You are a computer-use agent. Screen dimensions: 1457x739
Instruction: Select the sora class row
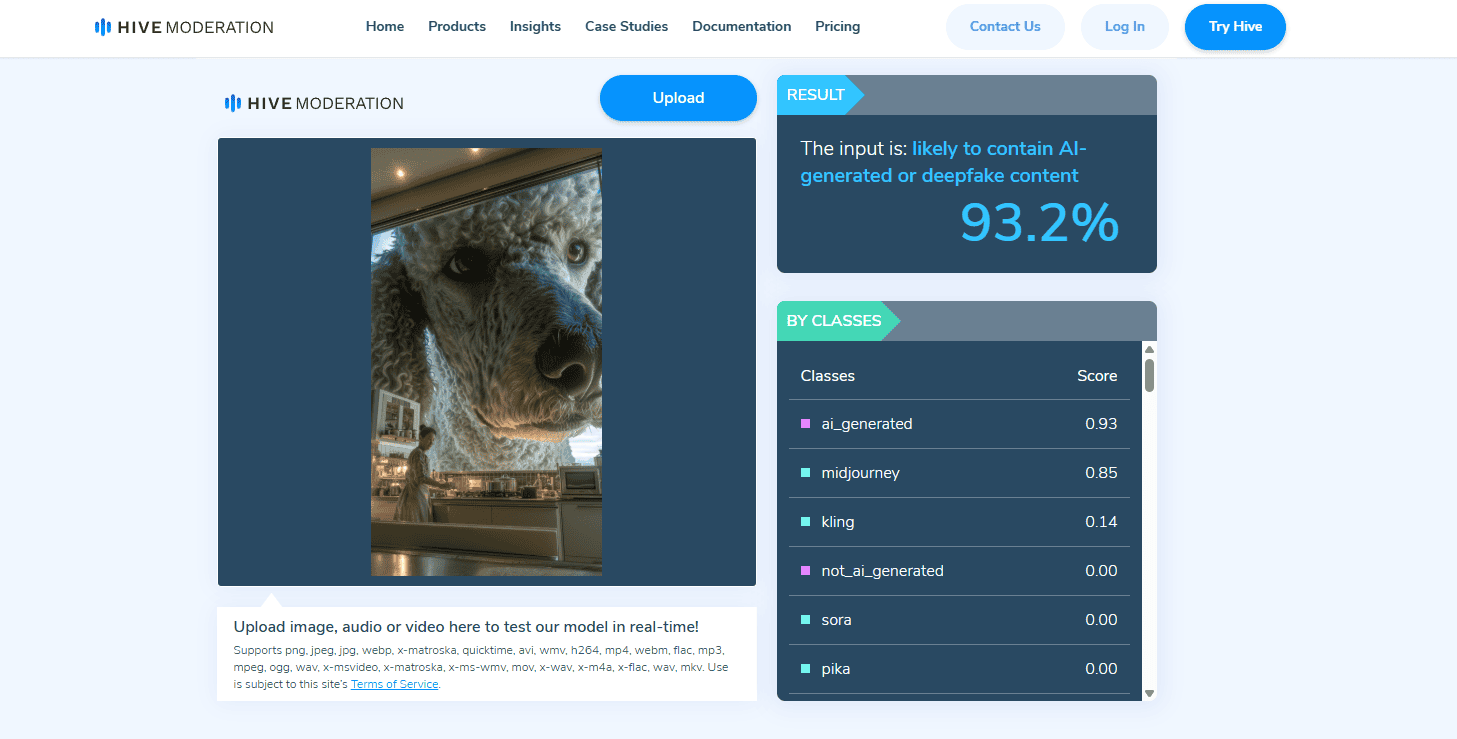click(x=959, y=620)
